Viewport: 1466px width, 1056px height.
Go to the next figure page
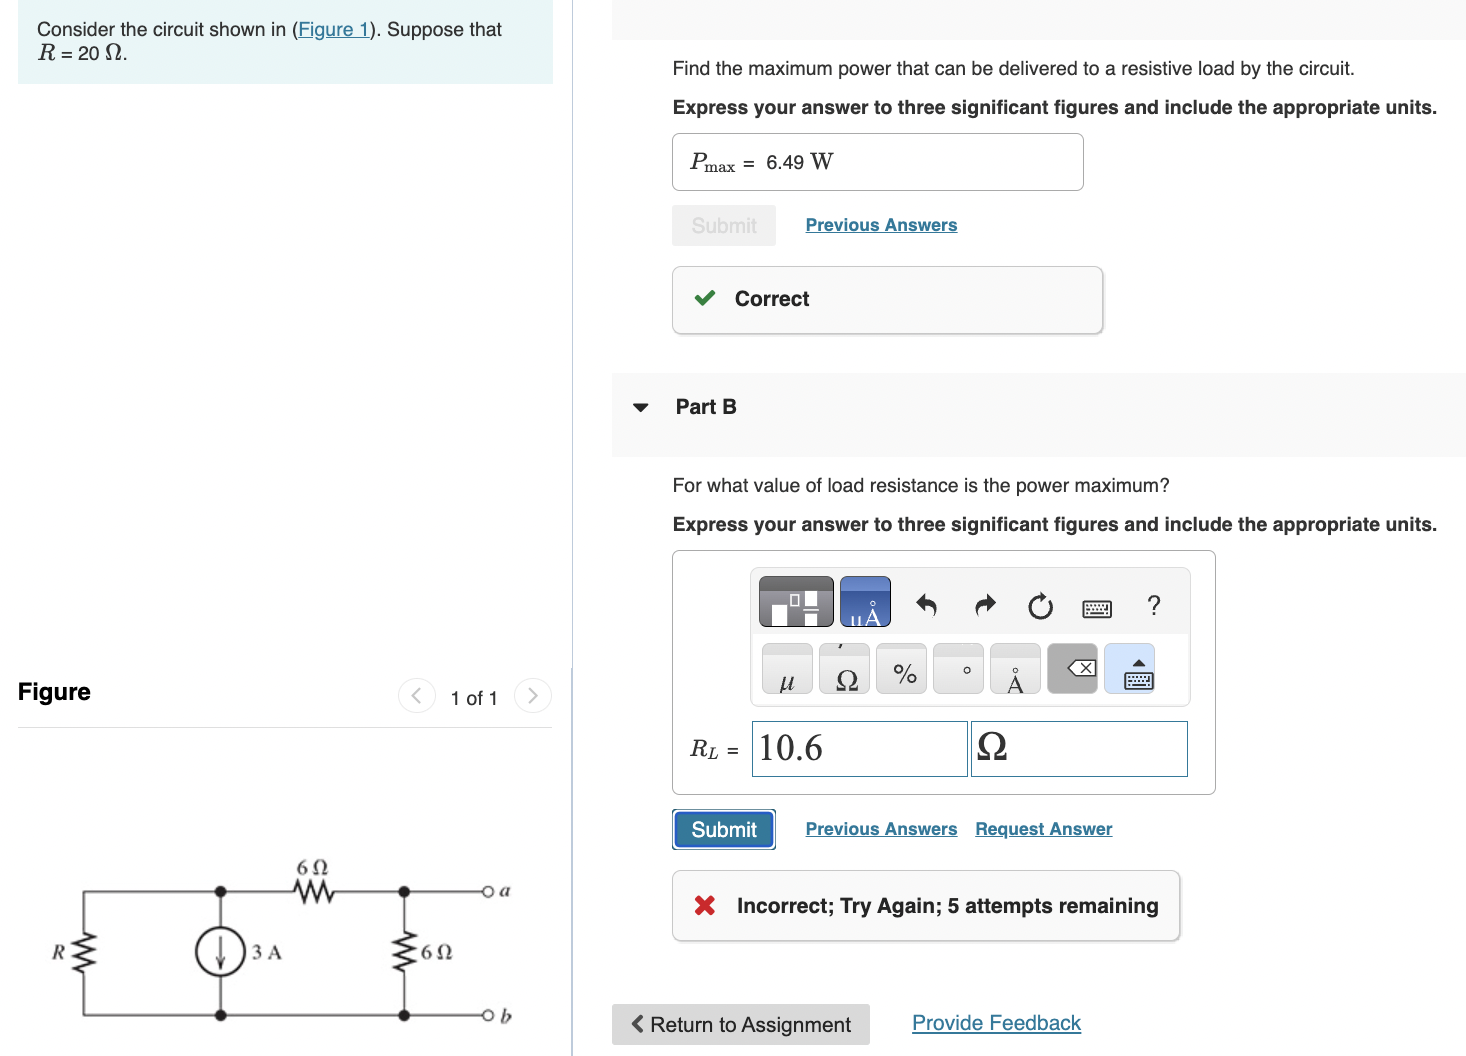coord(532,695)
